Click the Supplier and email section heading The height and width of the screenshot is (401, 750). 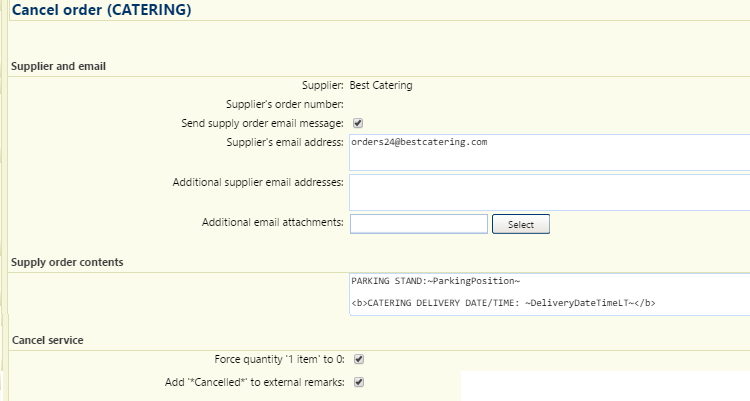58,67
